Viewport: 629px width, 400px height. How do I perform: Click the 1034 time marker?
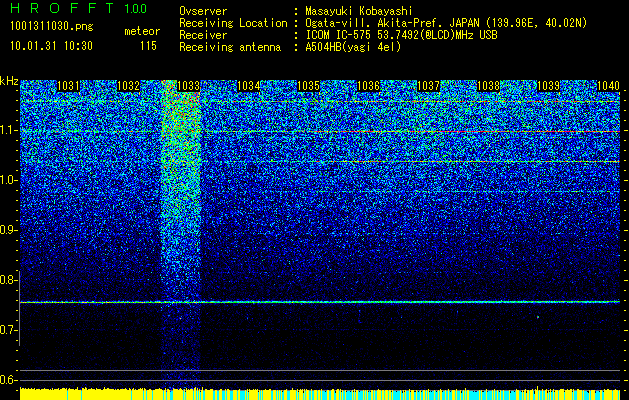pos(248,86)
